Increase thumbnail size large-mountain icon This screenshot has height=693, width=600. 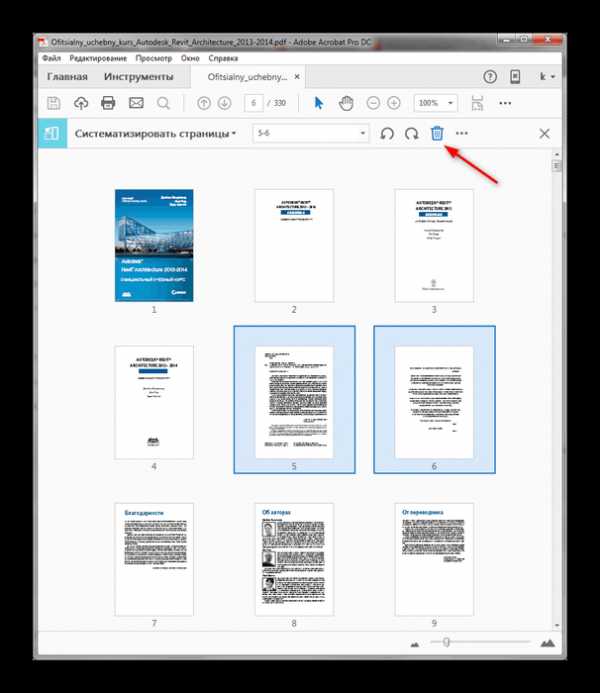click(548, 643)
